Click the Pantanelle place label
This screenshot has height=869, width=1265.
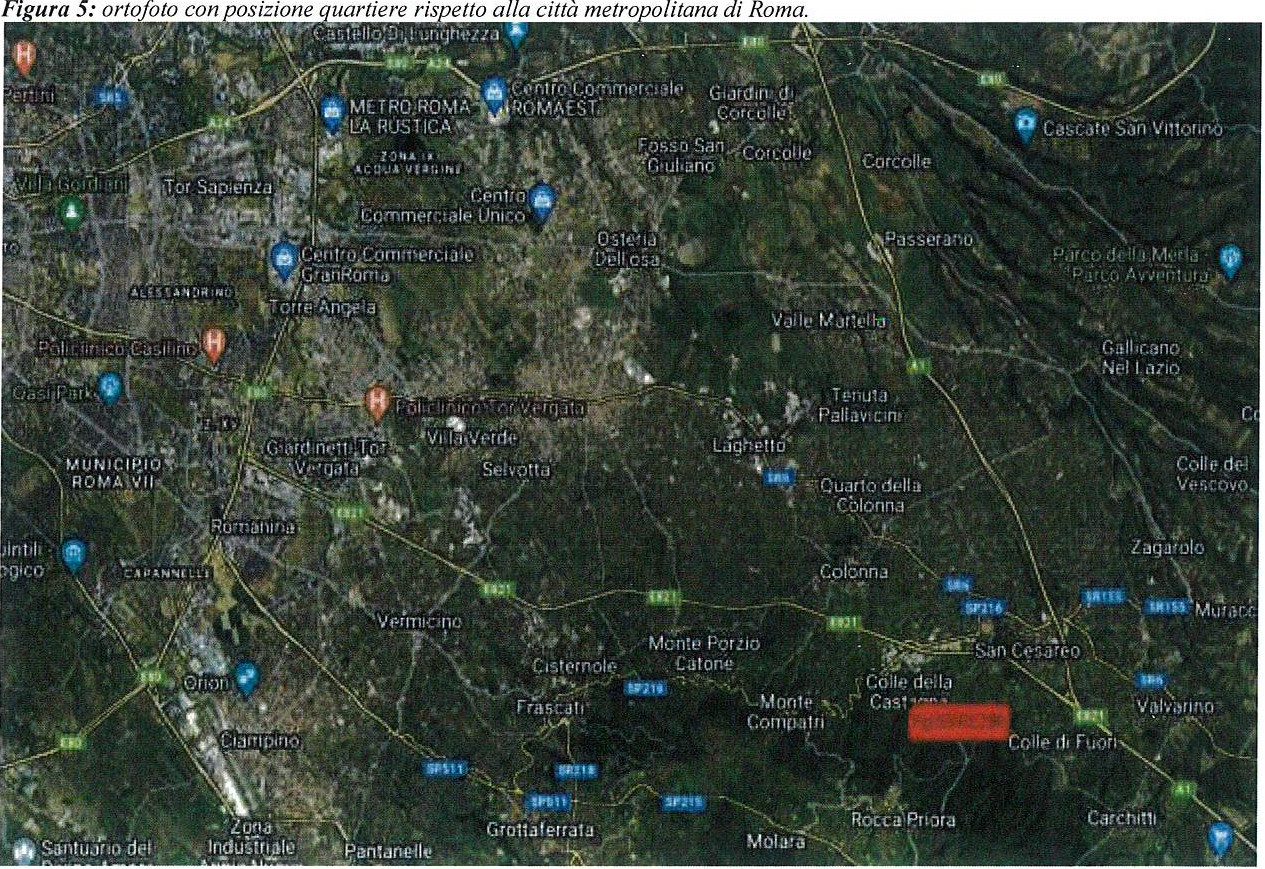tap(388, 852)
